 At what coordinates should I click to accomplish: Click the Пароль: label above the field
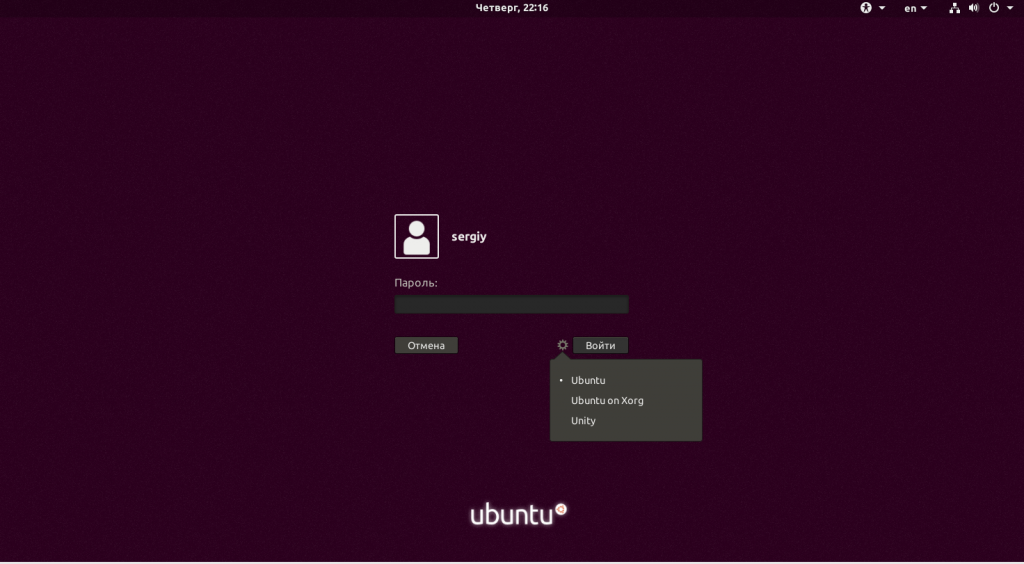click(x=416, y=283)
